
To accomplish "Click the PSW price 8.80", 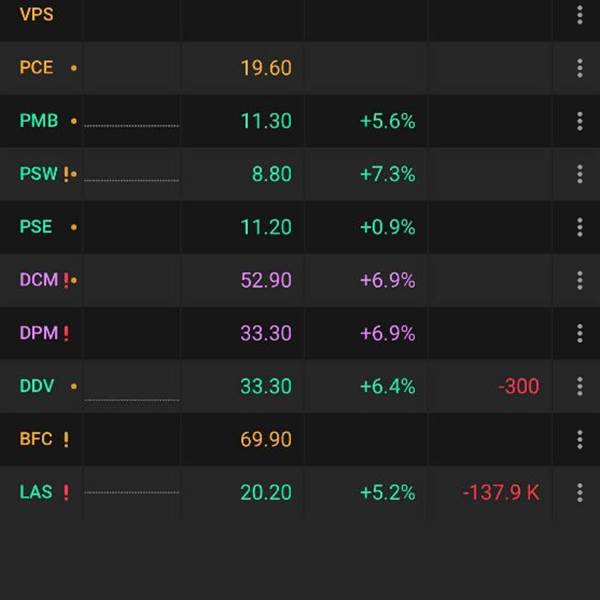I will [271, 174].
